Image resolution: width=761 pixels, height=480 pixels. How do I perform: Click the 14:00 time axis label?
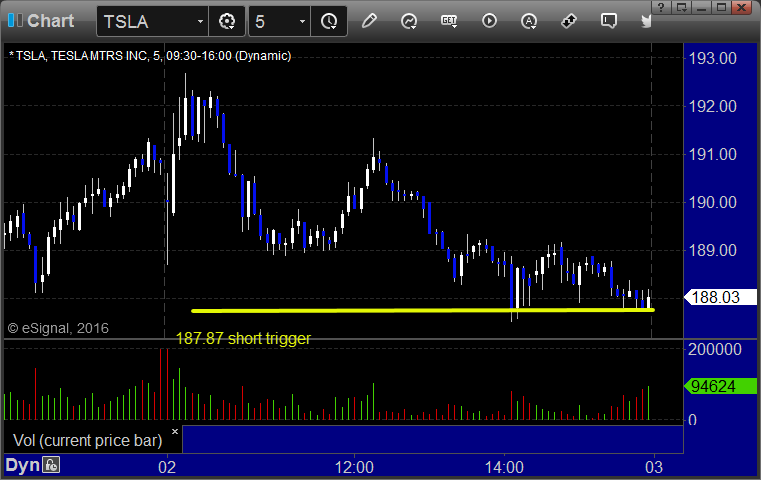coord(504,467)
